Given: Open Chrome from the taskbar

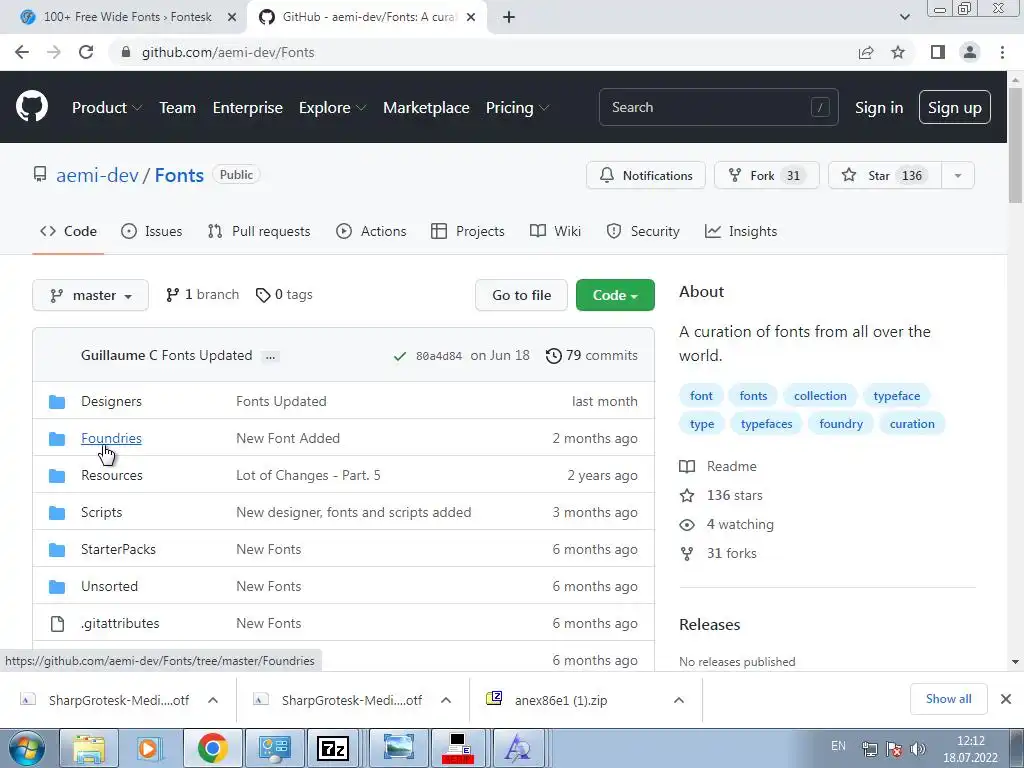Looking at the screenshot, I should coord(212,748).
